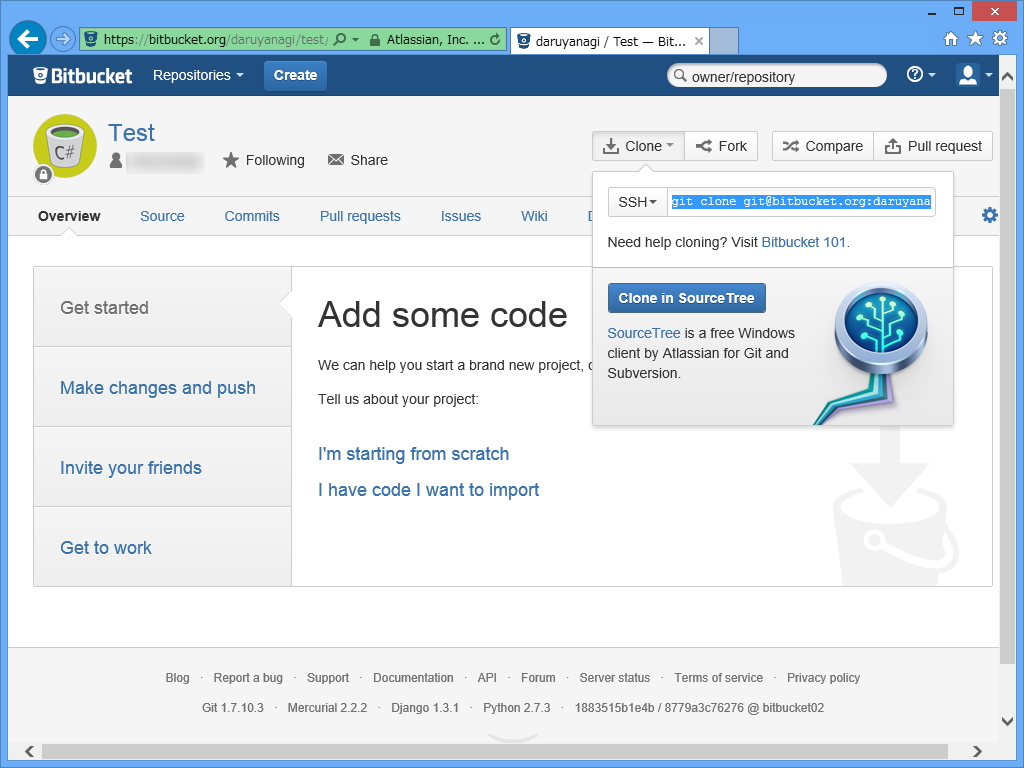Create a Pull request from the header
This screenshot has width=1024, height=768.
(933, 145)
